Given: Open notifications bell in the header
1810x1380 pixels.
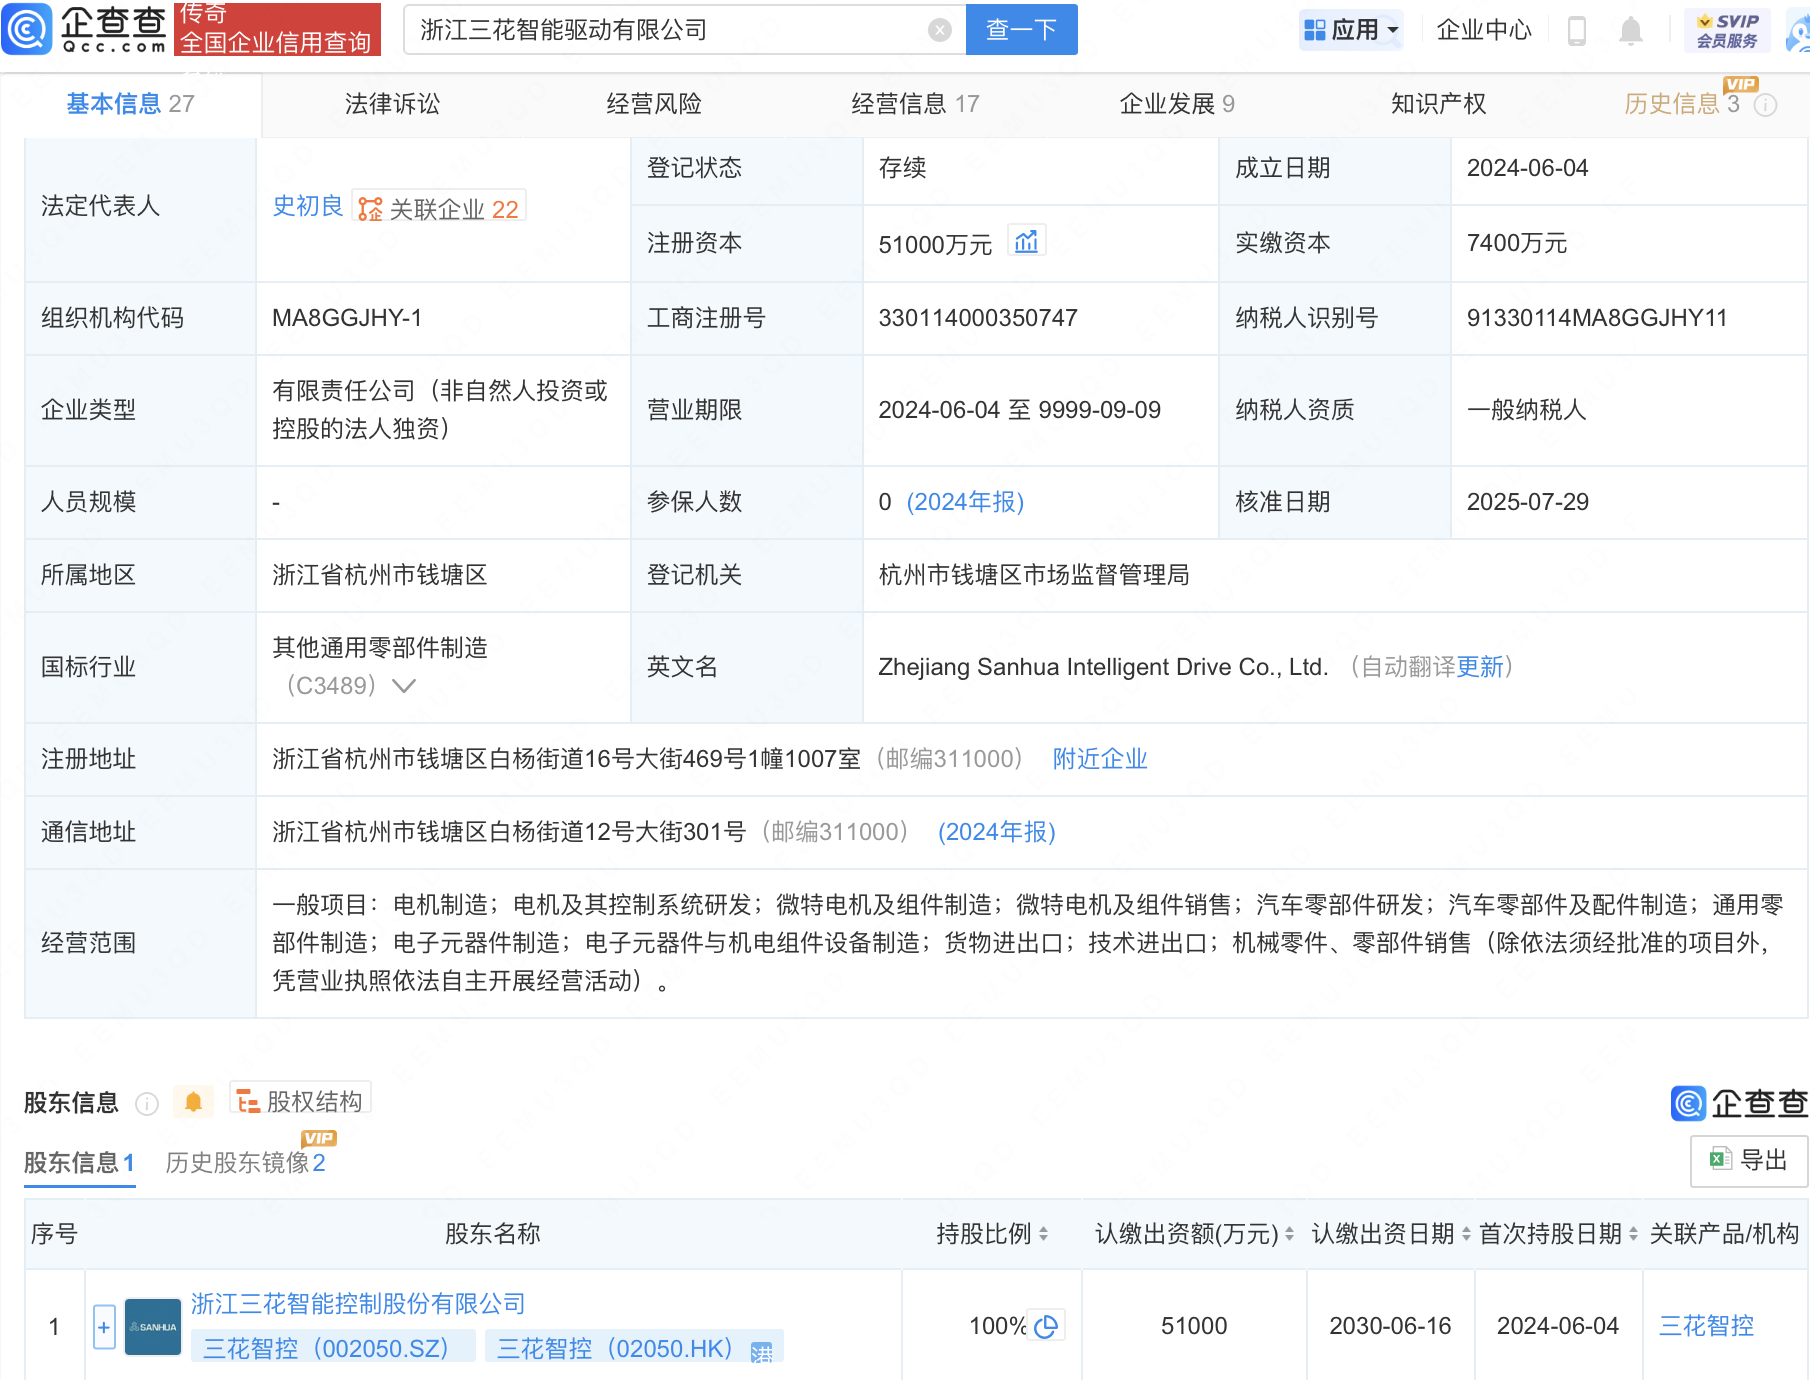Looking at the screenshot, I should point(1631,30).
